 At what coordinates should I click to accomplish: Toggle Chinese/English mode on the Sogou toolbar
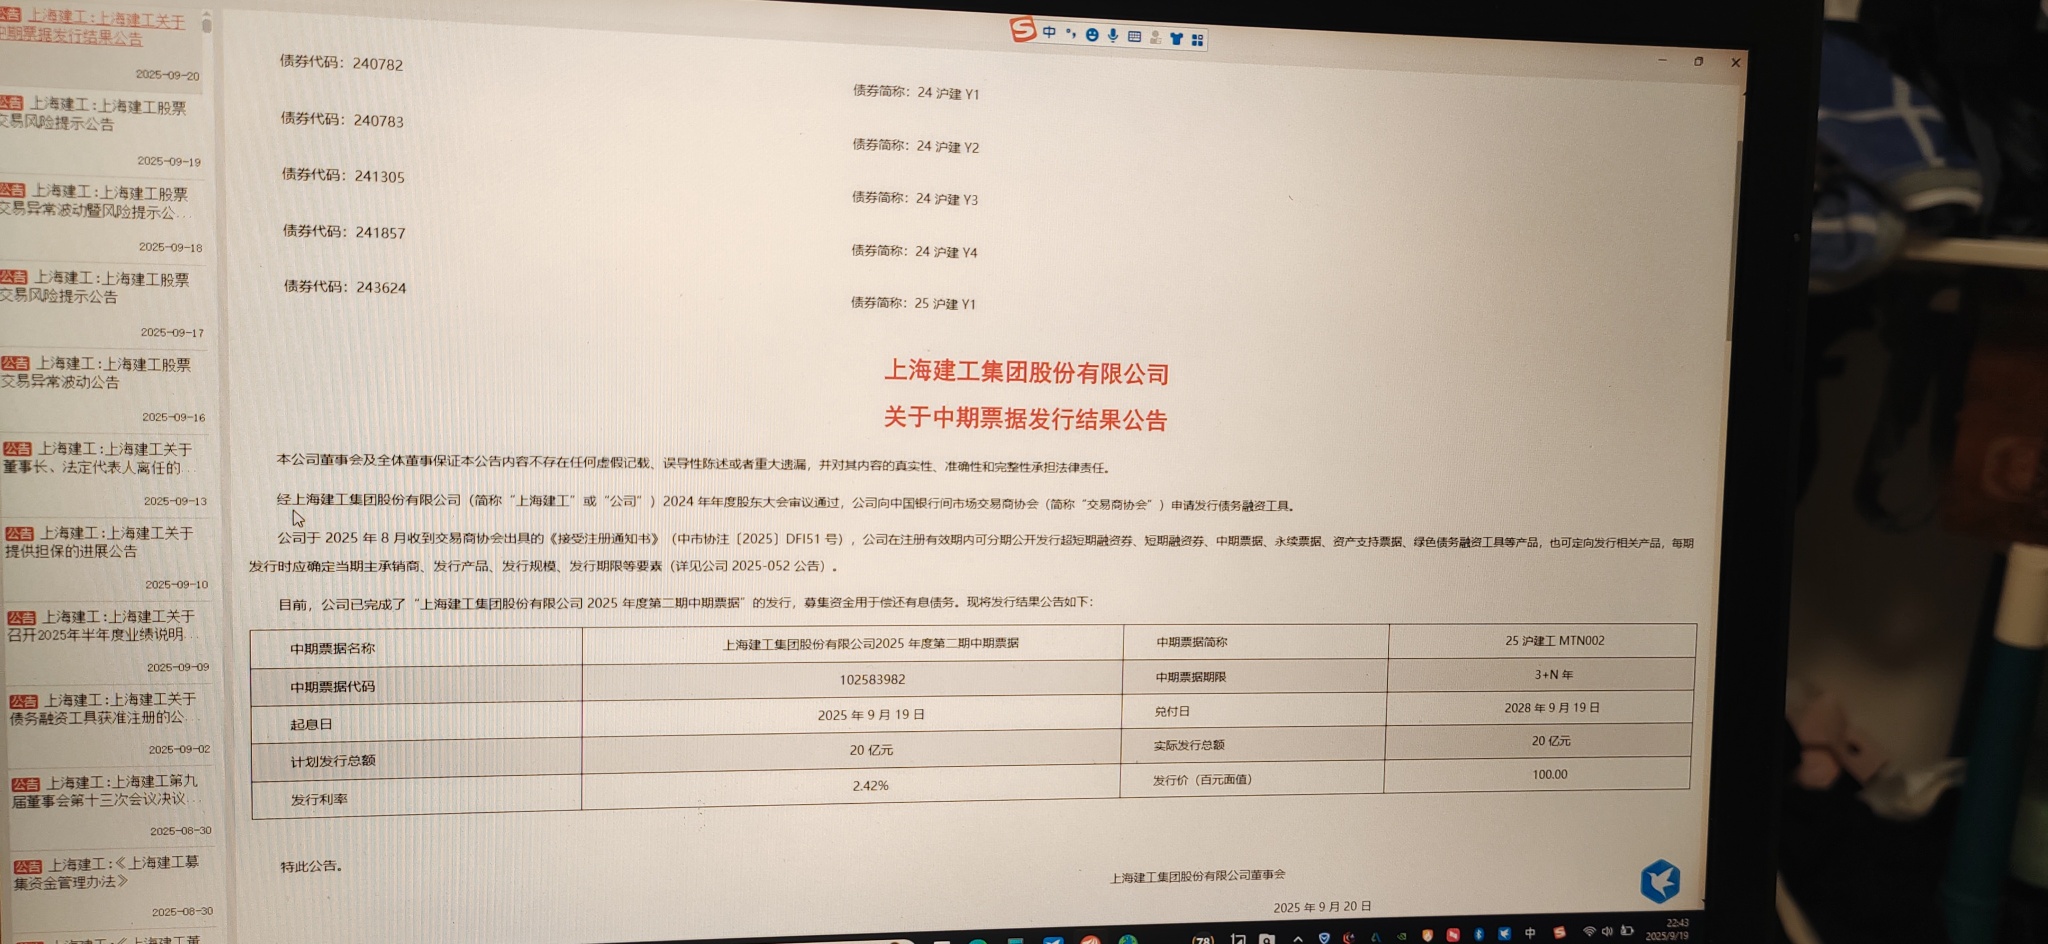tap(1049, 32)
